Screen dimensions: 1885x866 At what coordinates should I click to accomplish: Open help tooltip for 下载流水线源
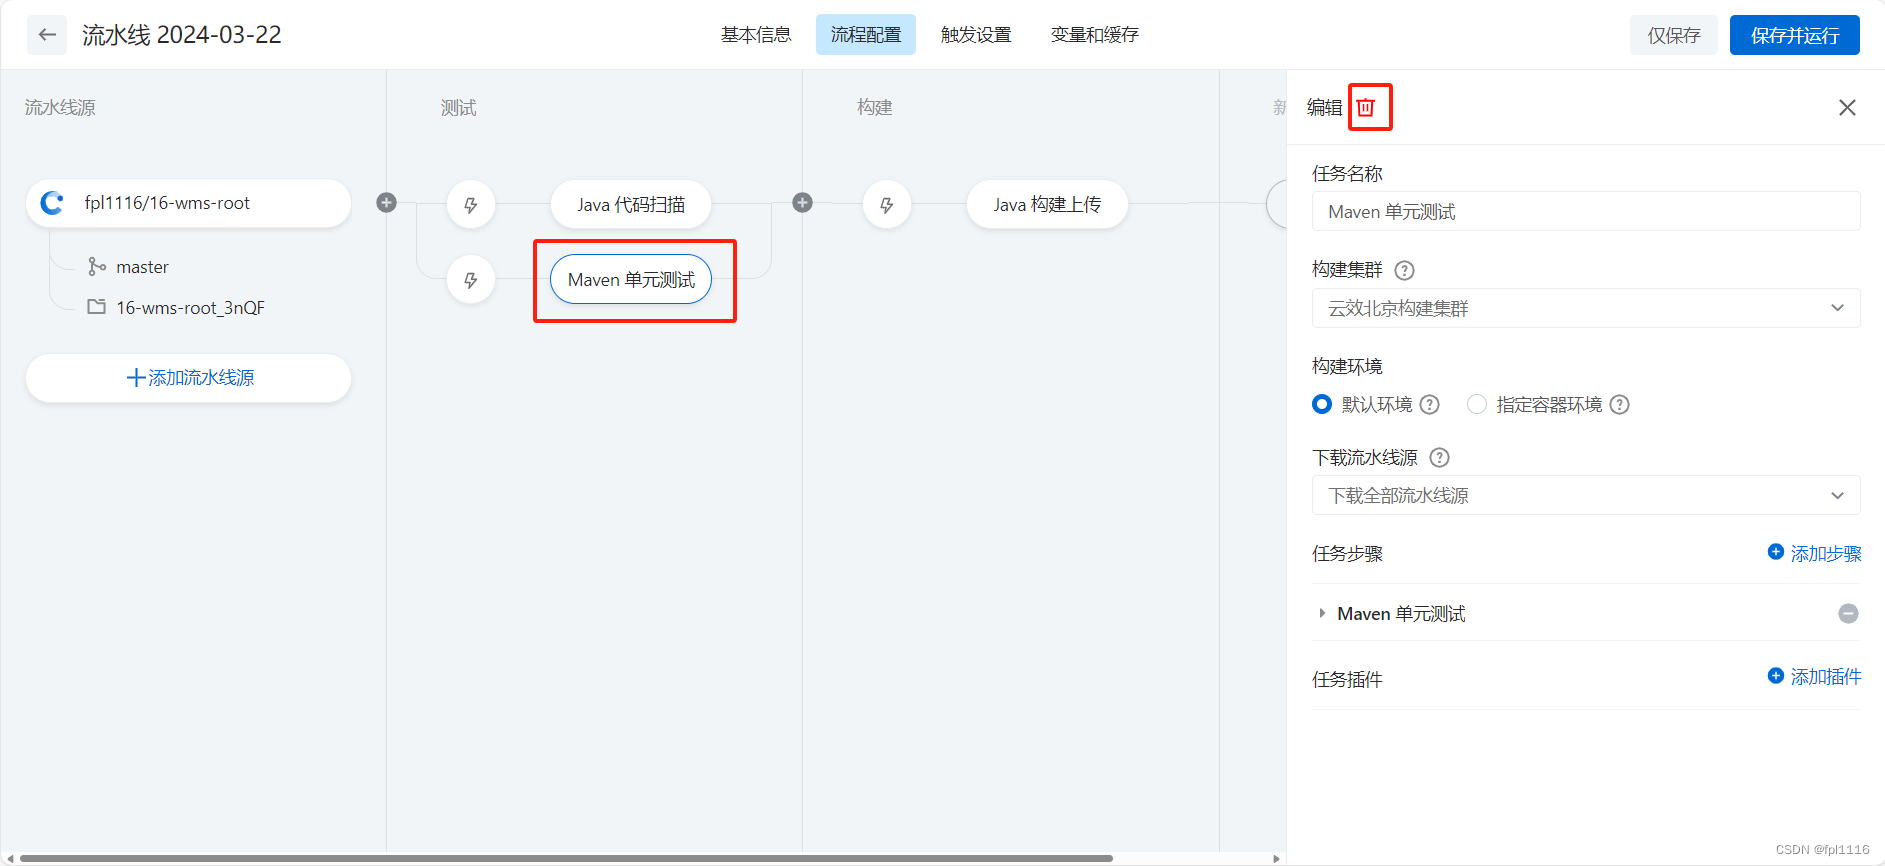(1440, 457)
